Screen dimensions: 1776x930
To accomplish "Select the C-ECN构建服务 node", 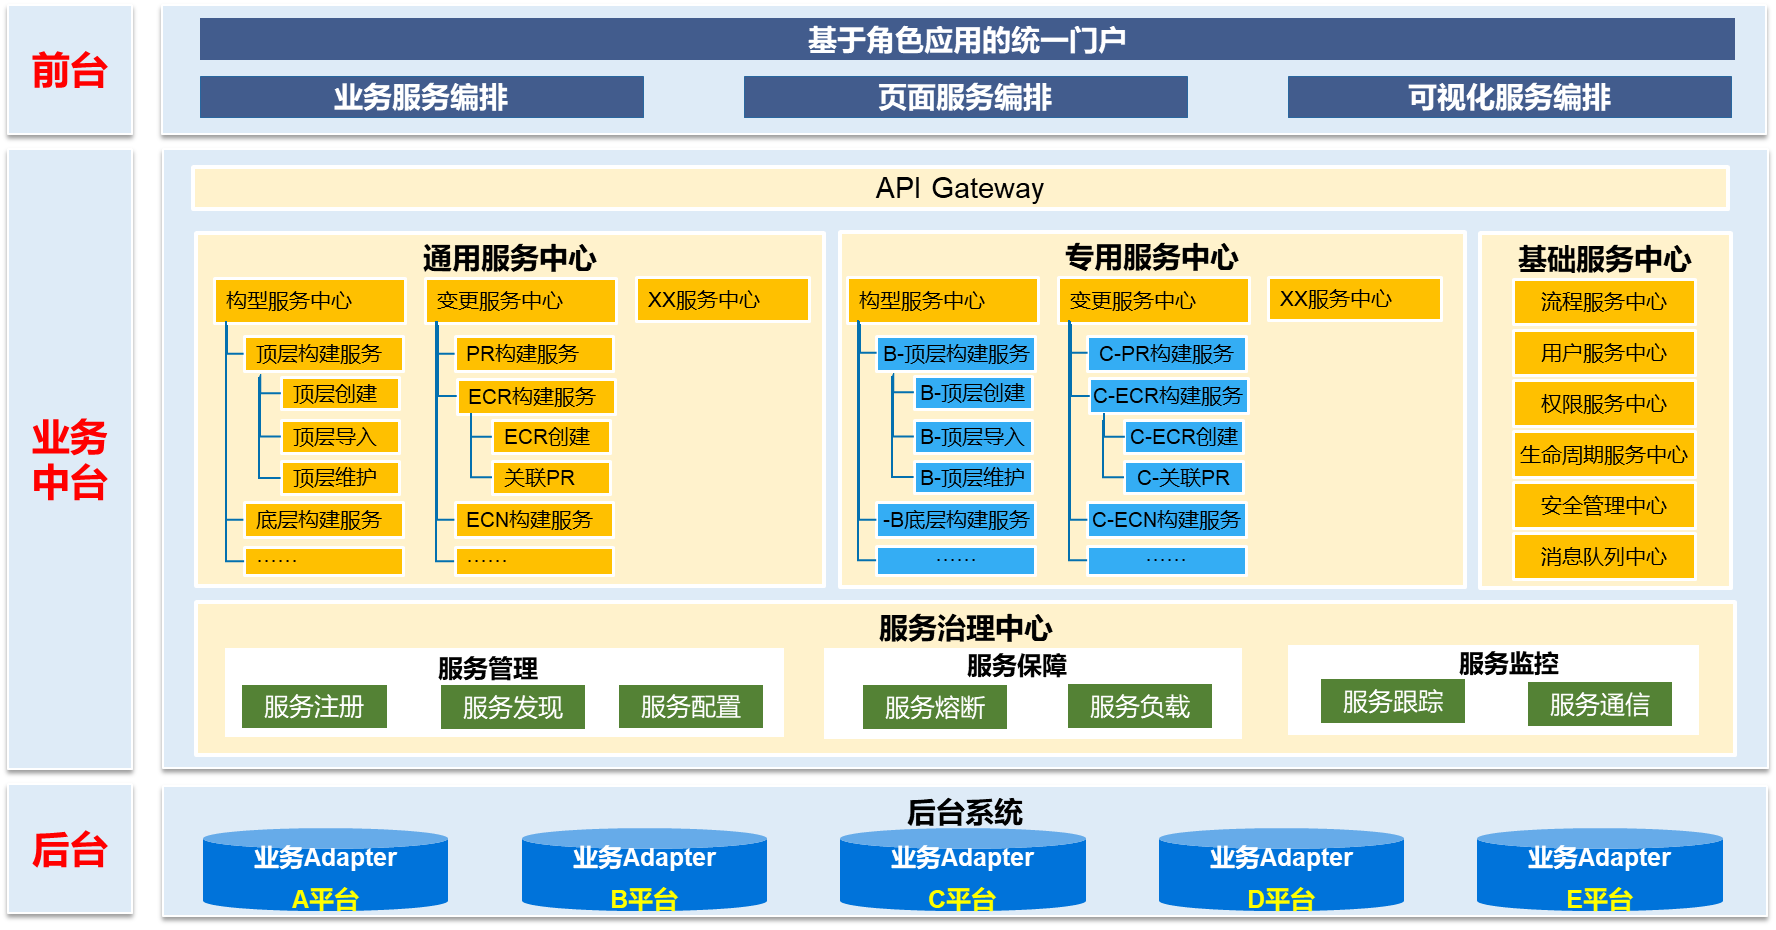I will [1167, 520].
